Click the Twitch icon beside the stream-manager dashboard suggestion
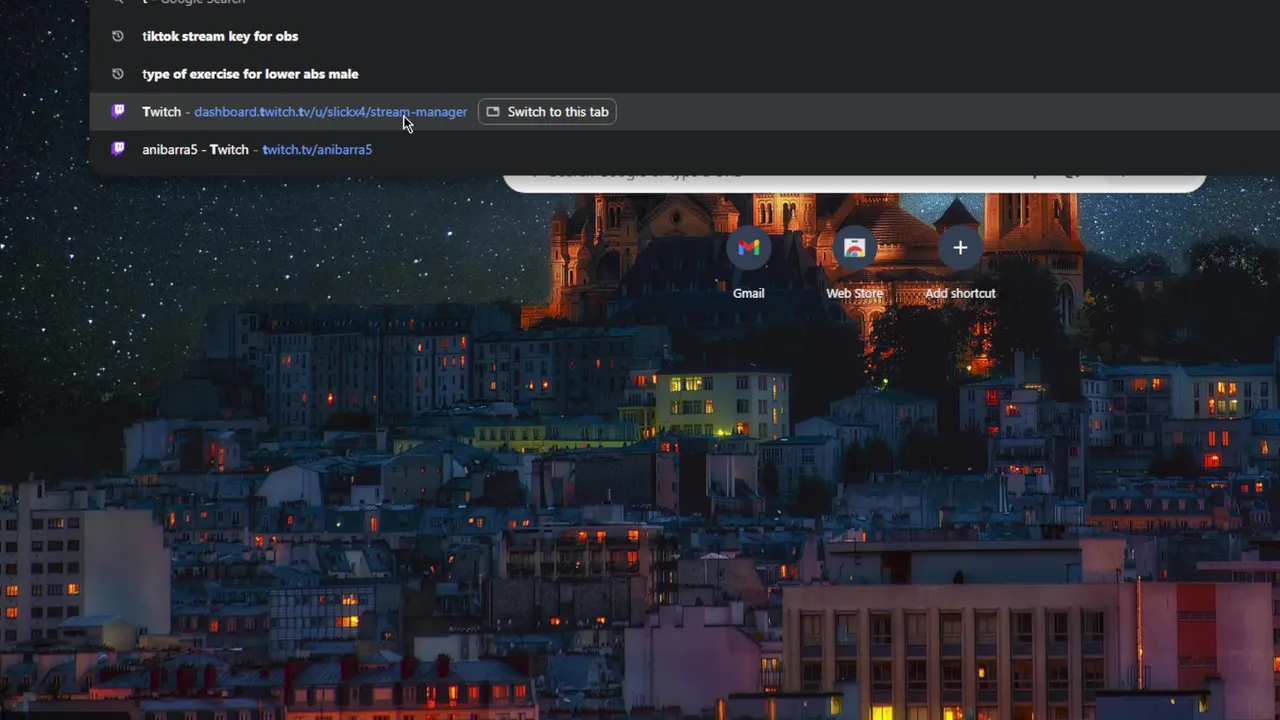1280x720 pixels. coord(118,111)
